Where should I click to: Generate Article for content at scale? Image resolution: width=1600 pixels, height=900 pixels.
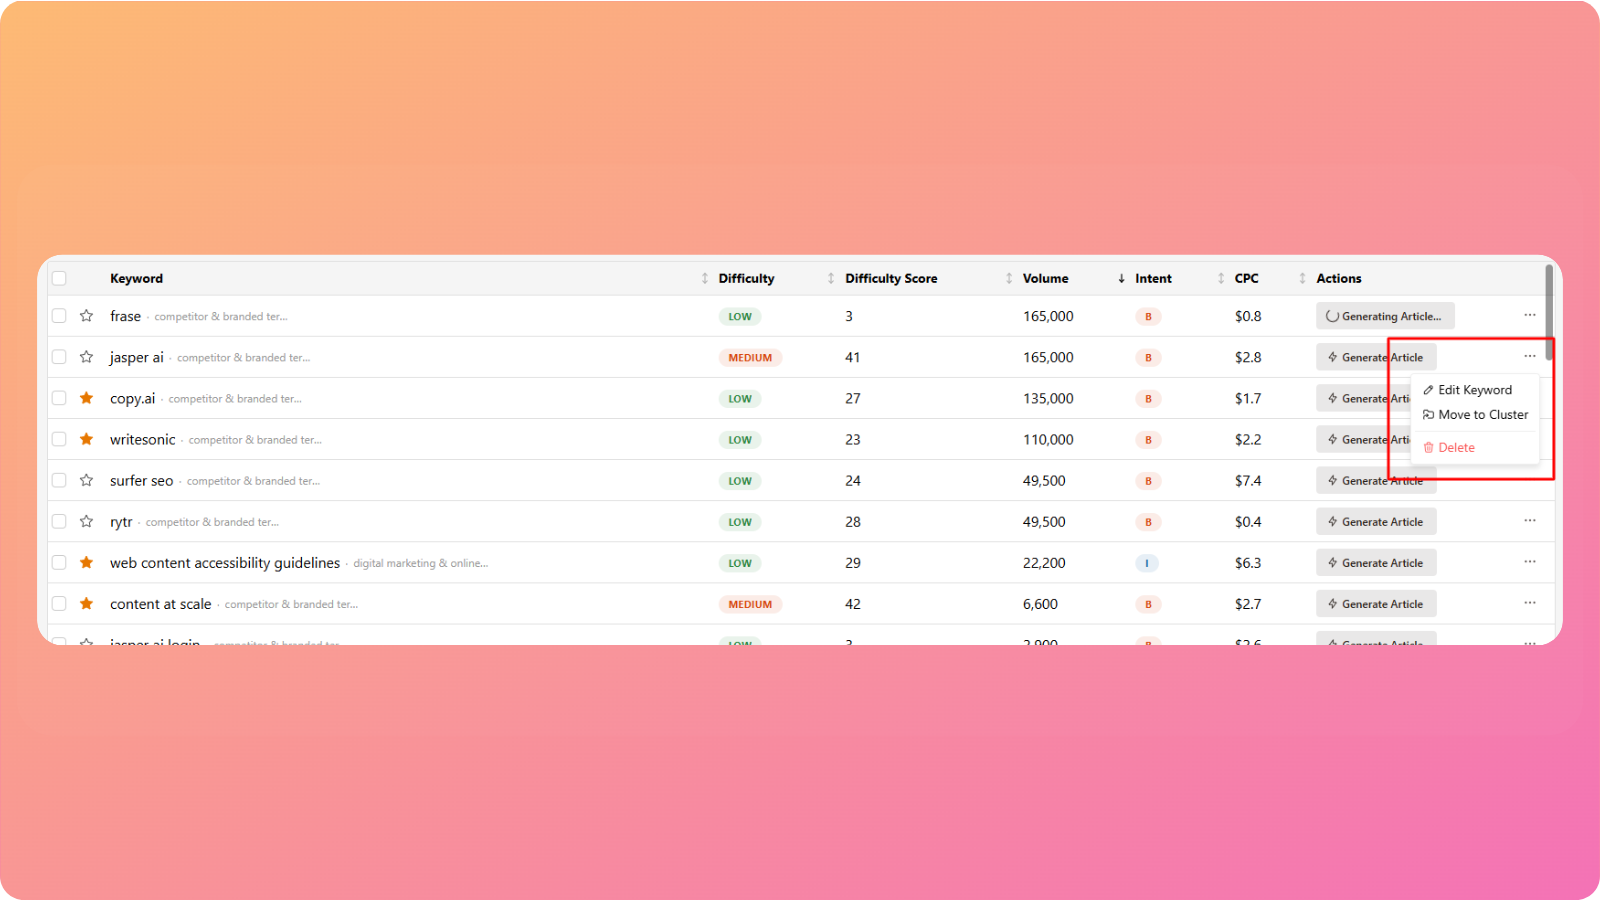1376,604
